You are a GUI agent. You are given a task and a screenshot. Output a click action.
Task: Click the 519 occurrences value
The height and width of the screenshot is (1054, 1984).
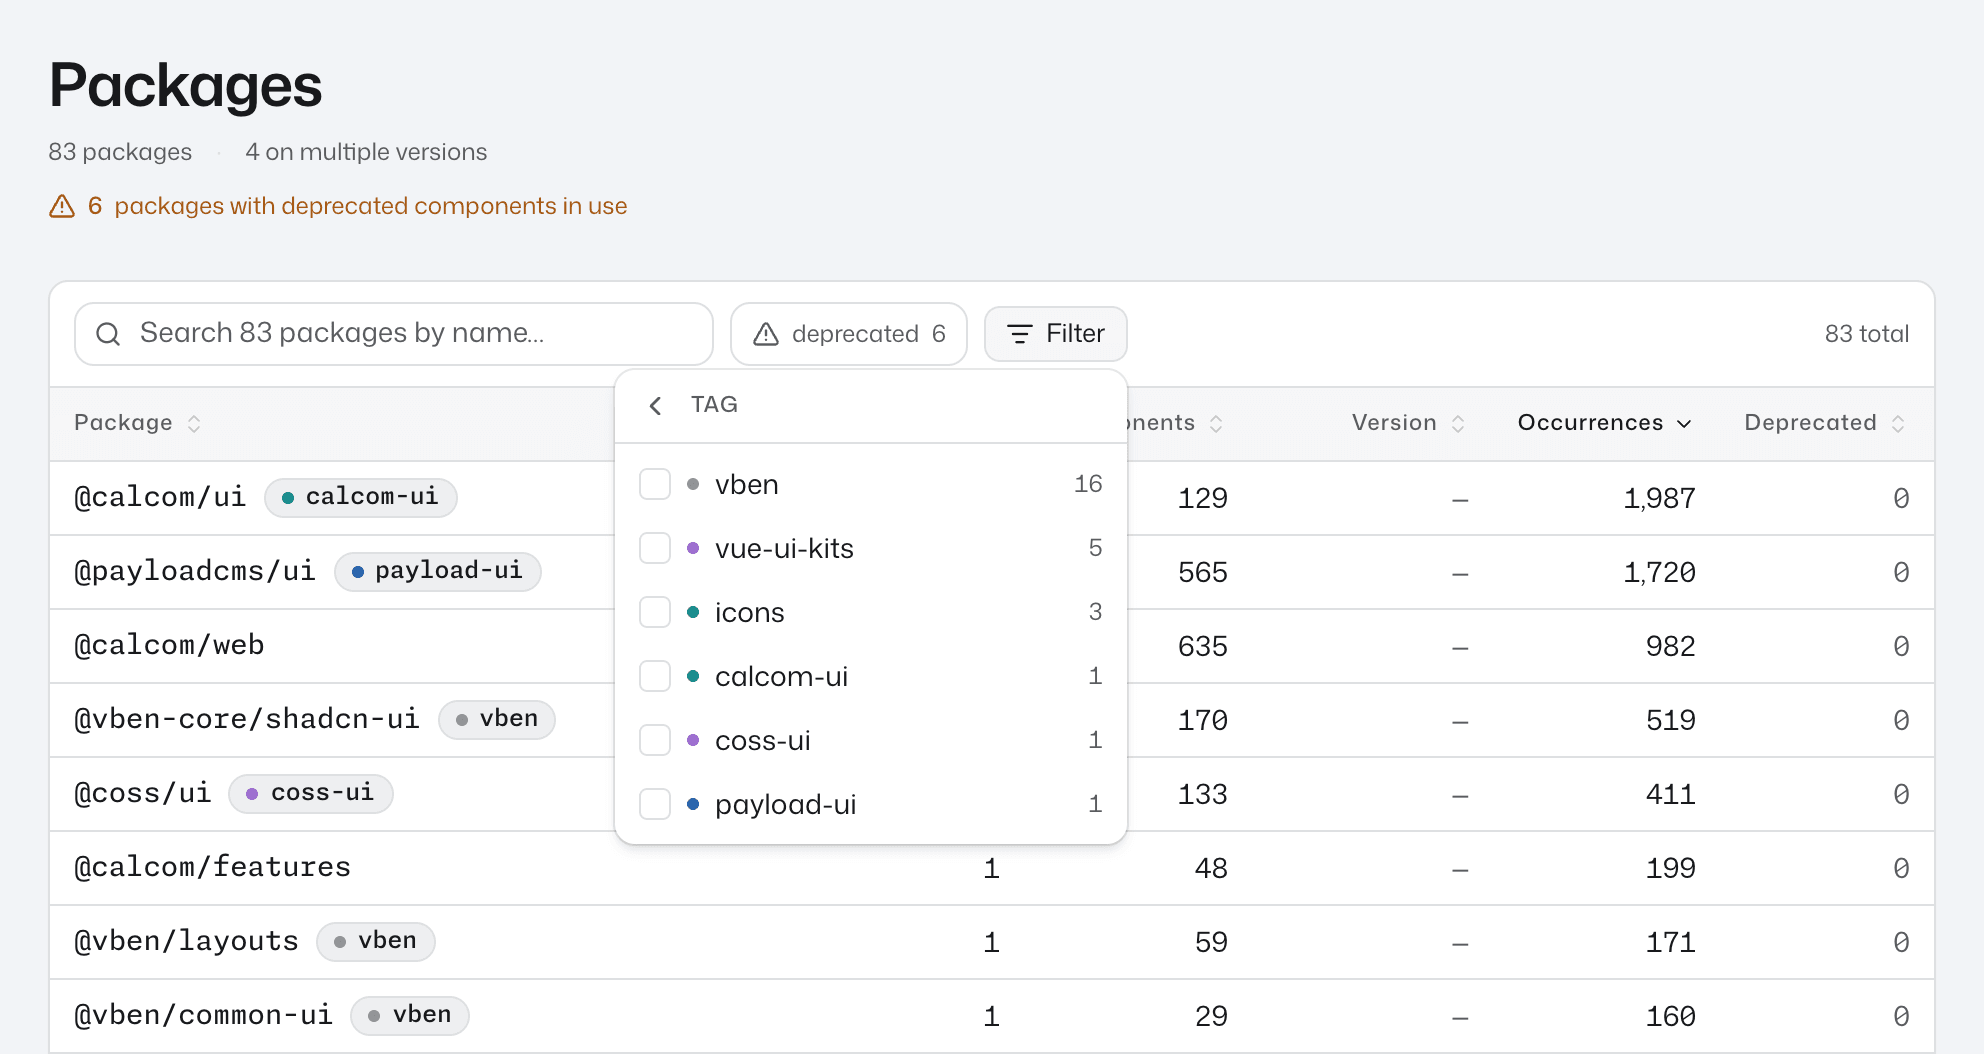click(1671, 720)
